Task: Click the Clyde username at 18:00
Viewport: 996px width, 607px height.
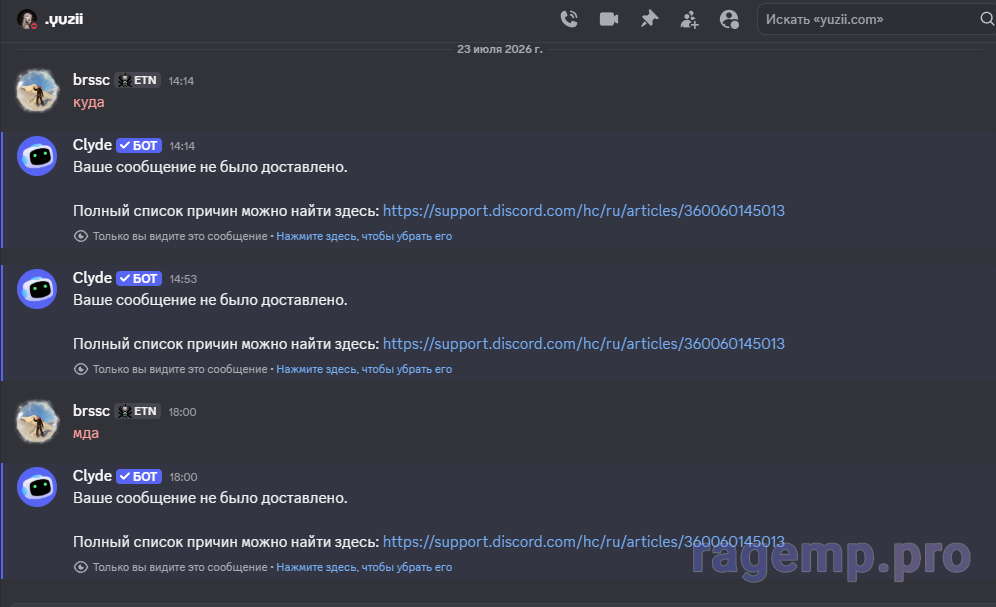Action: pos(92,476)
